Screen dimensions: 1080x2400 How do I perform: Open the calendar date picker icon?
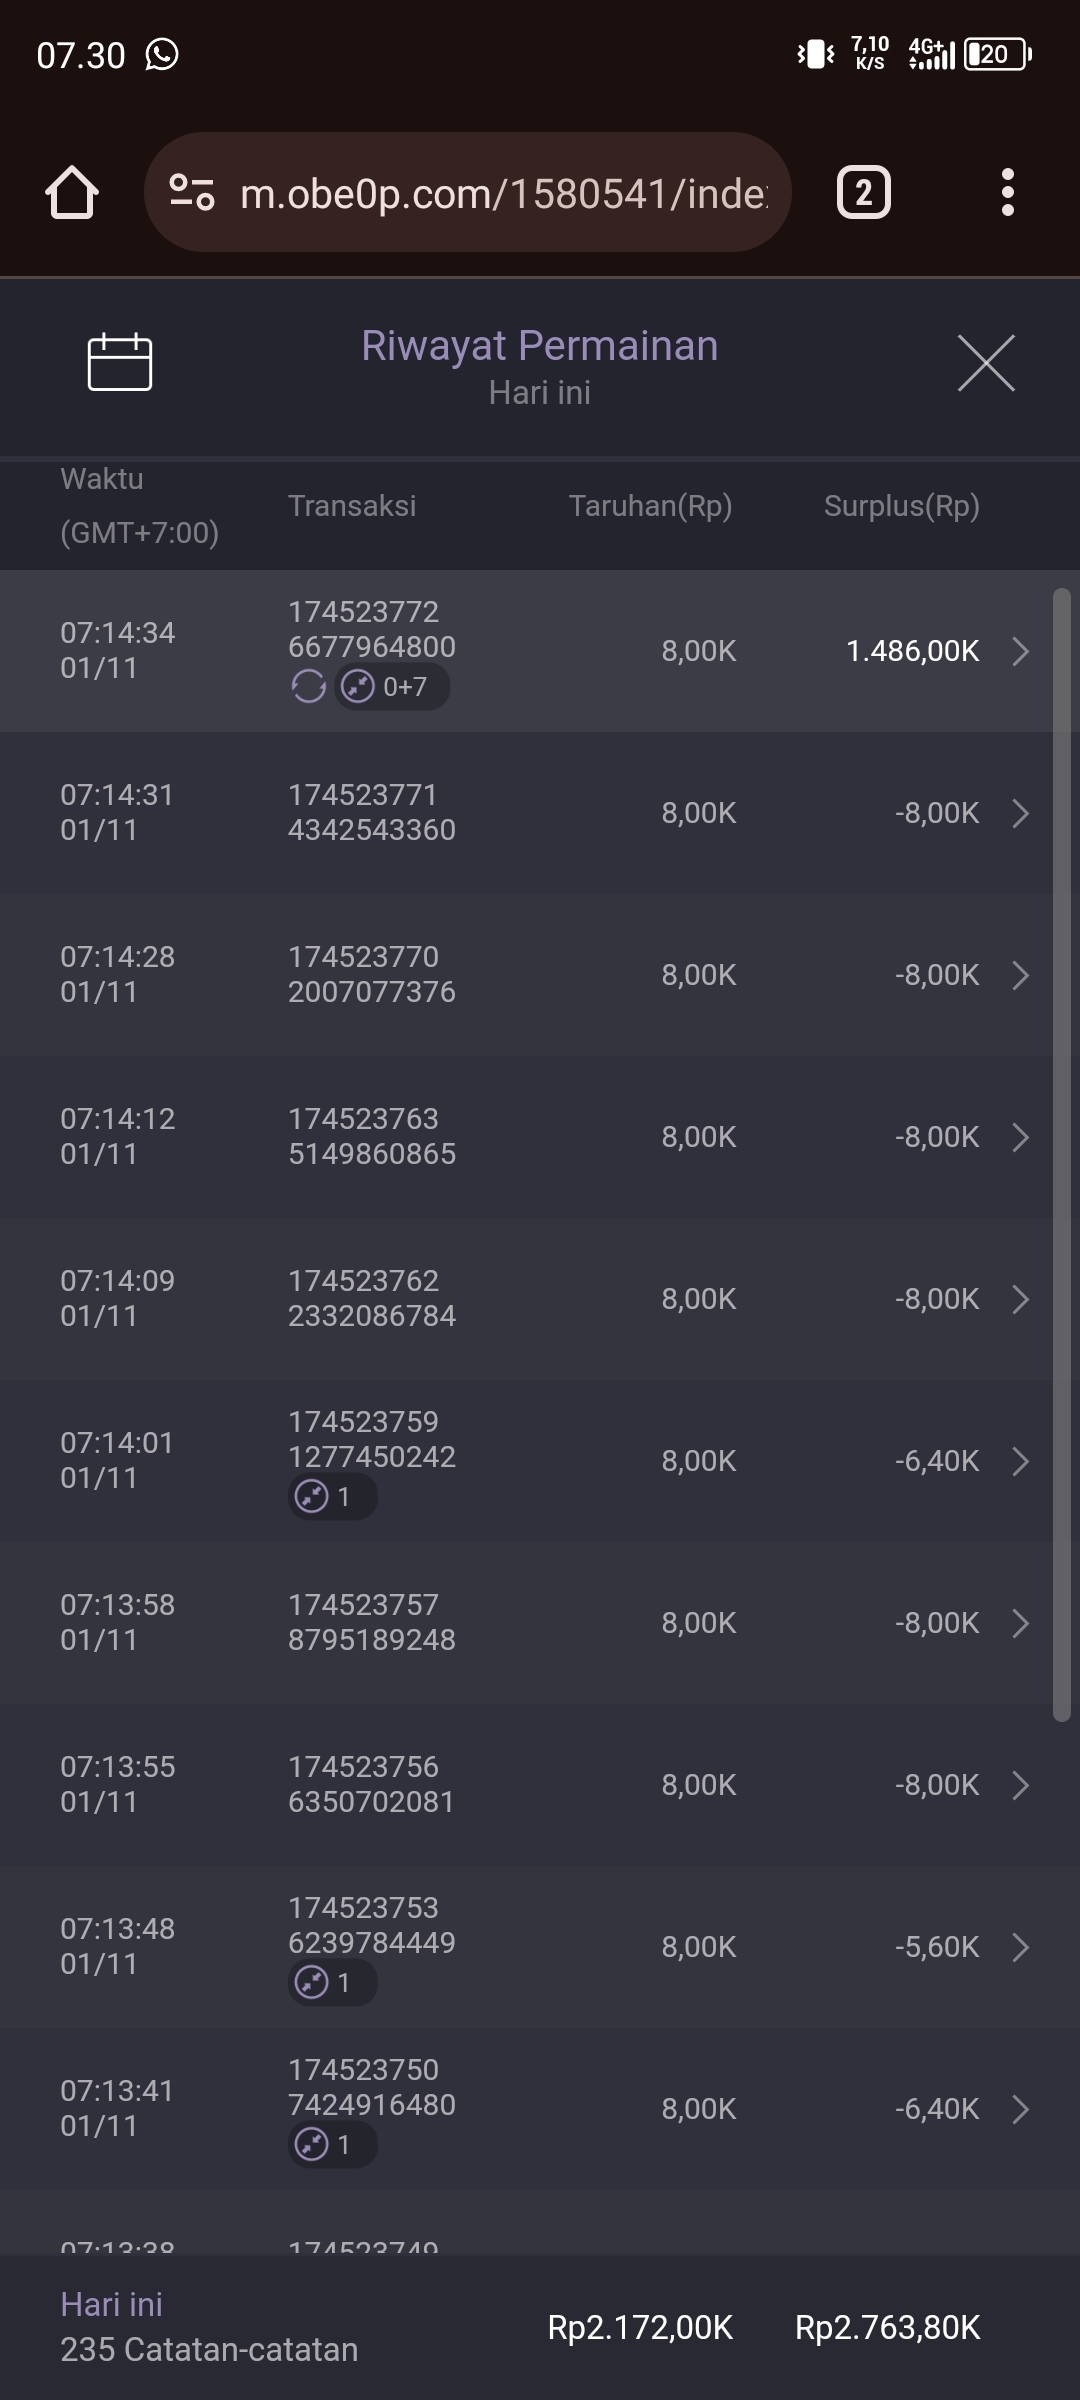[120, 361]
